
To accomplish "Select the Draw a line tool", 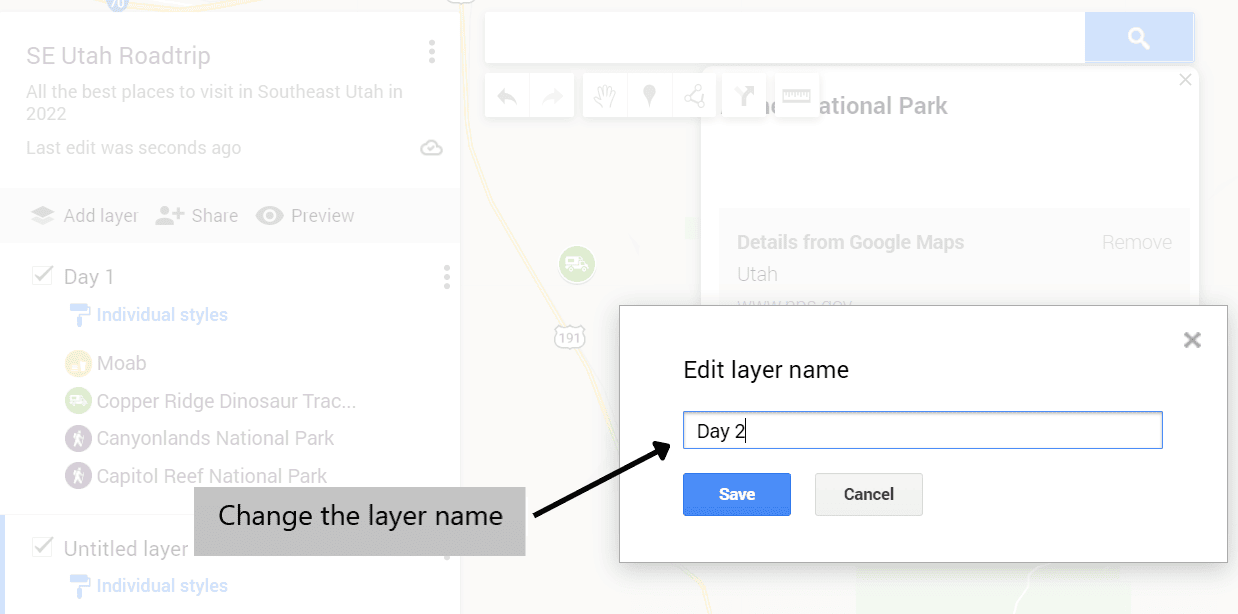I will click(x=696, y=95).
